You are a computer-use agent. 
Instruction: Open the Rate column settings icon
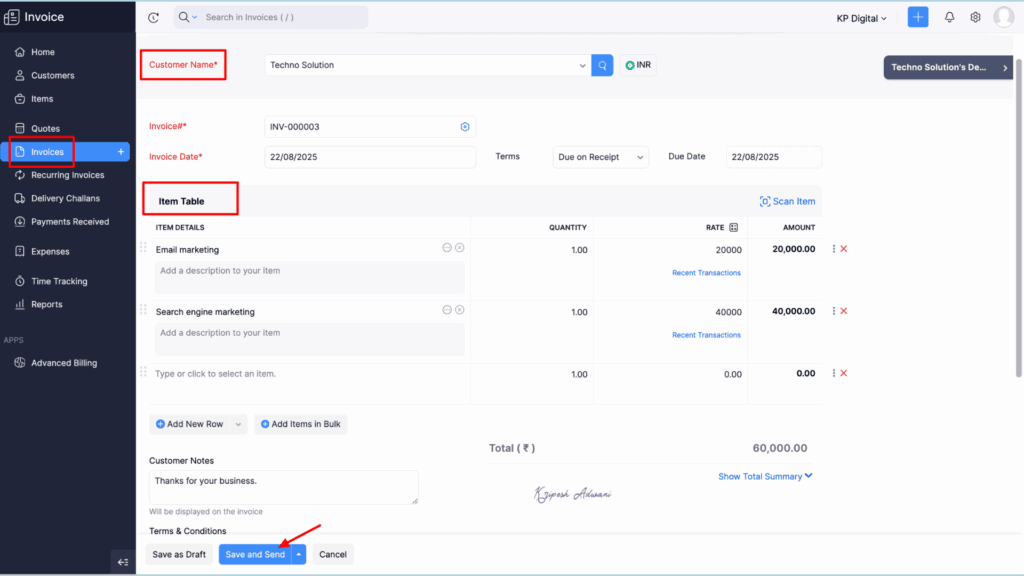[734, 228]
